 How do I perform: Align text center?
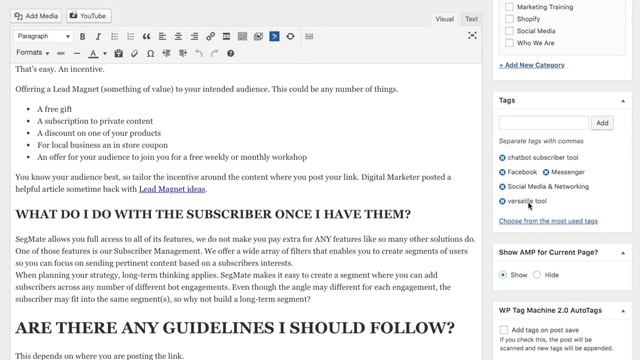(x=178, y=36)
